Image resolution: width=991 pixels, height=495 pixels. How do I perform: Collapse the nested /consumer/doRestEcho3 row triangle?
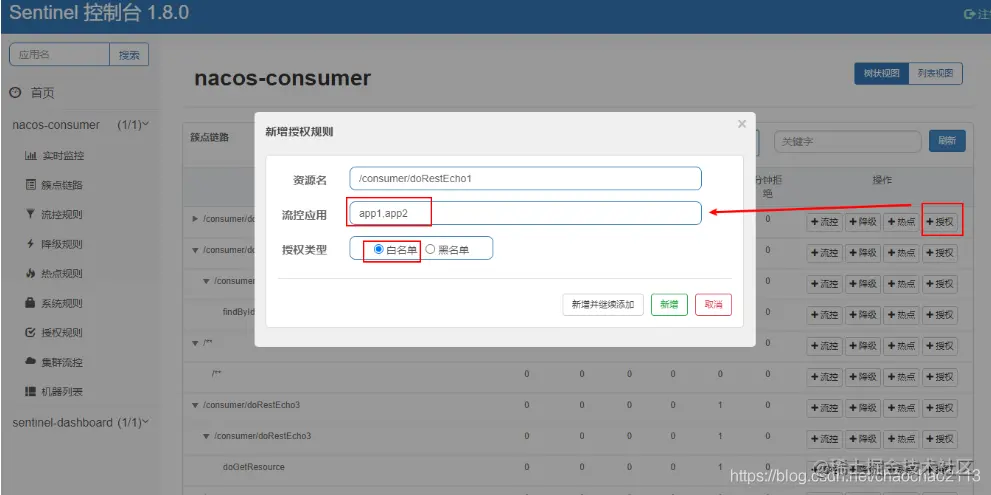point(206,436)
